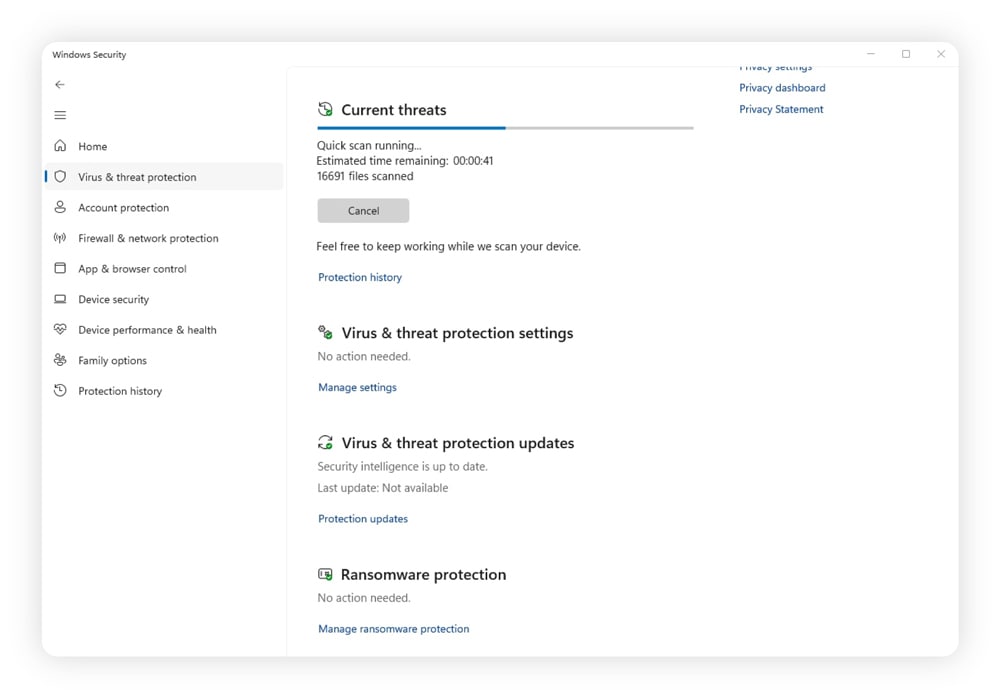Click the Ransomware protection icon
This screenshot has width=1000, height=698.
(x=324, y=574)
